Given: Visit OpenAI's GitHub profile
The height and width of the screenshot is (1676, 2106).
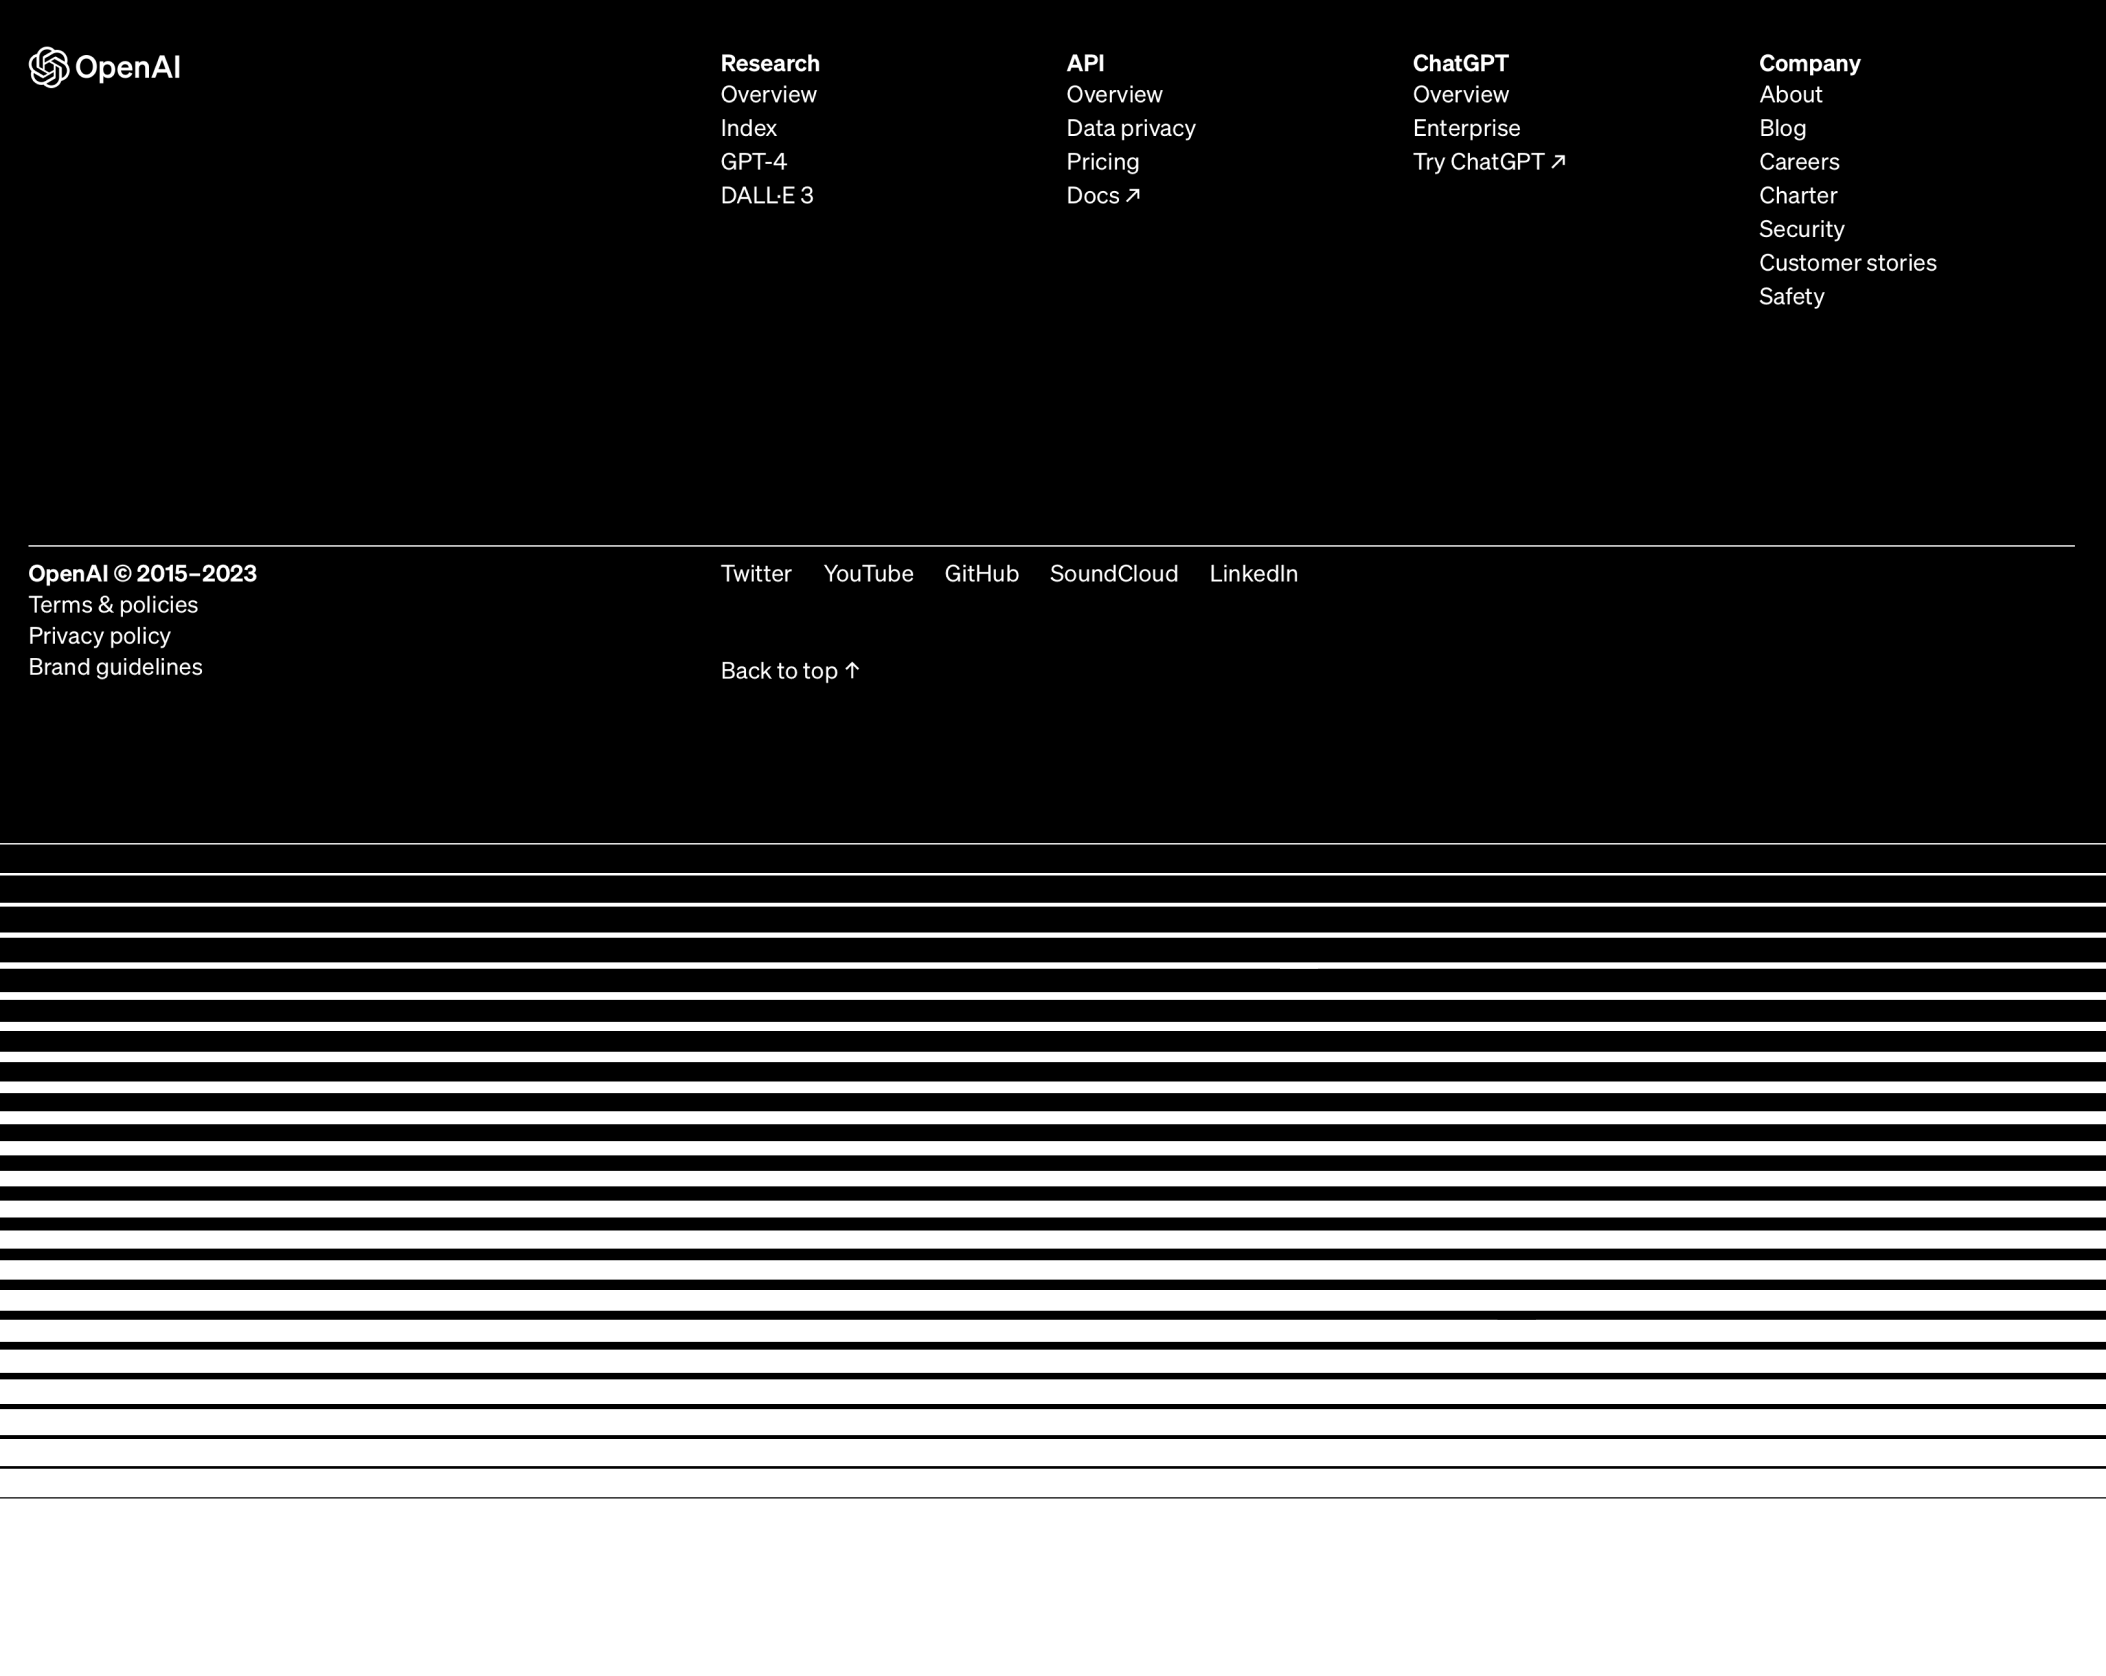Looking at the screenshot, I should click(981, 575).
